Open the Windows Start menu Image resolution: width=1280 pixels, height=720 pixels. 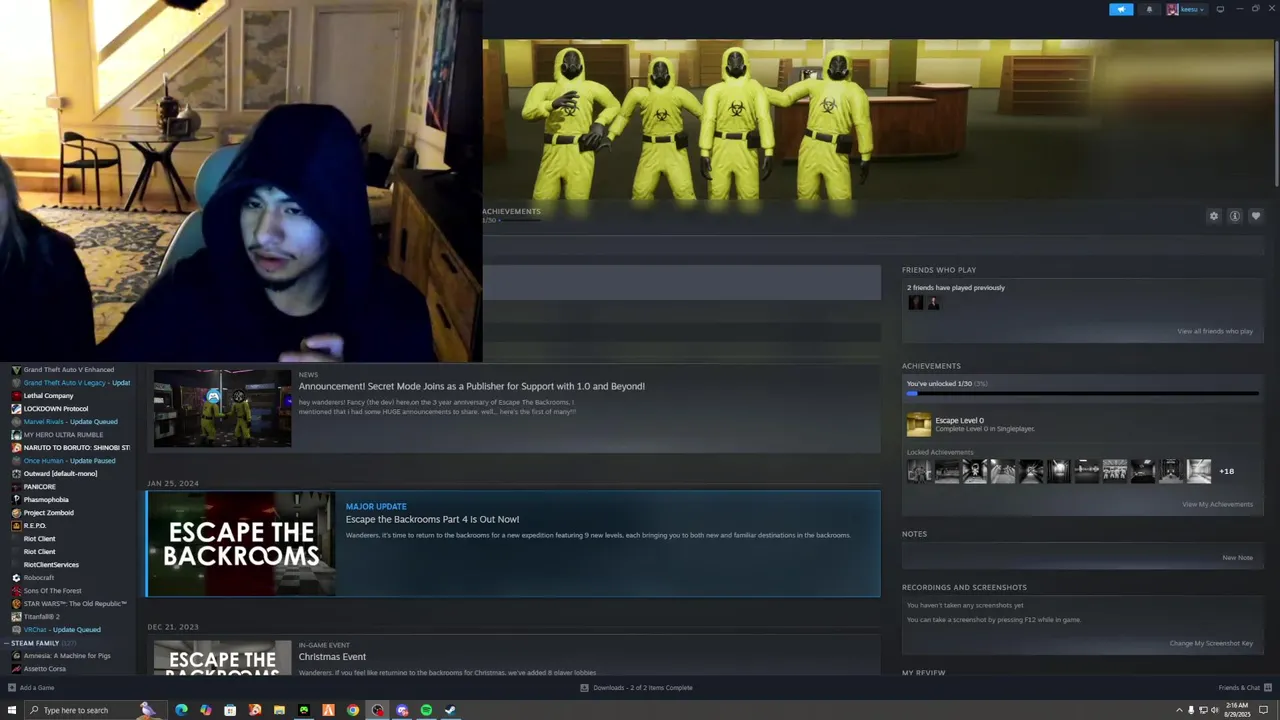pyautogui.click(x=12, y=710)
